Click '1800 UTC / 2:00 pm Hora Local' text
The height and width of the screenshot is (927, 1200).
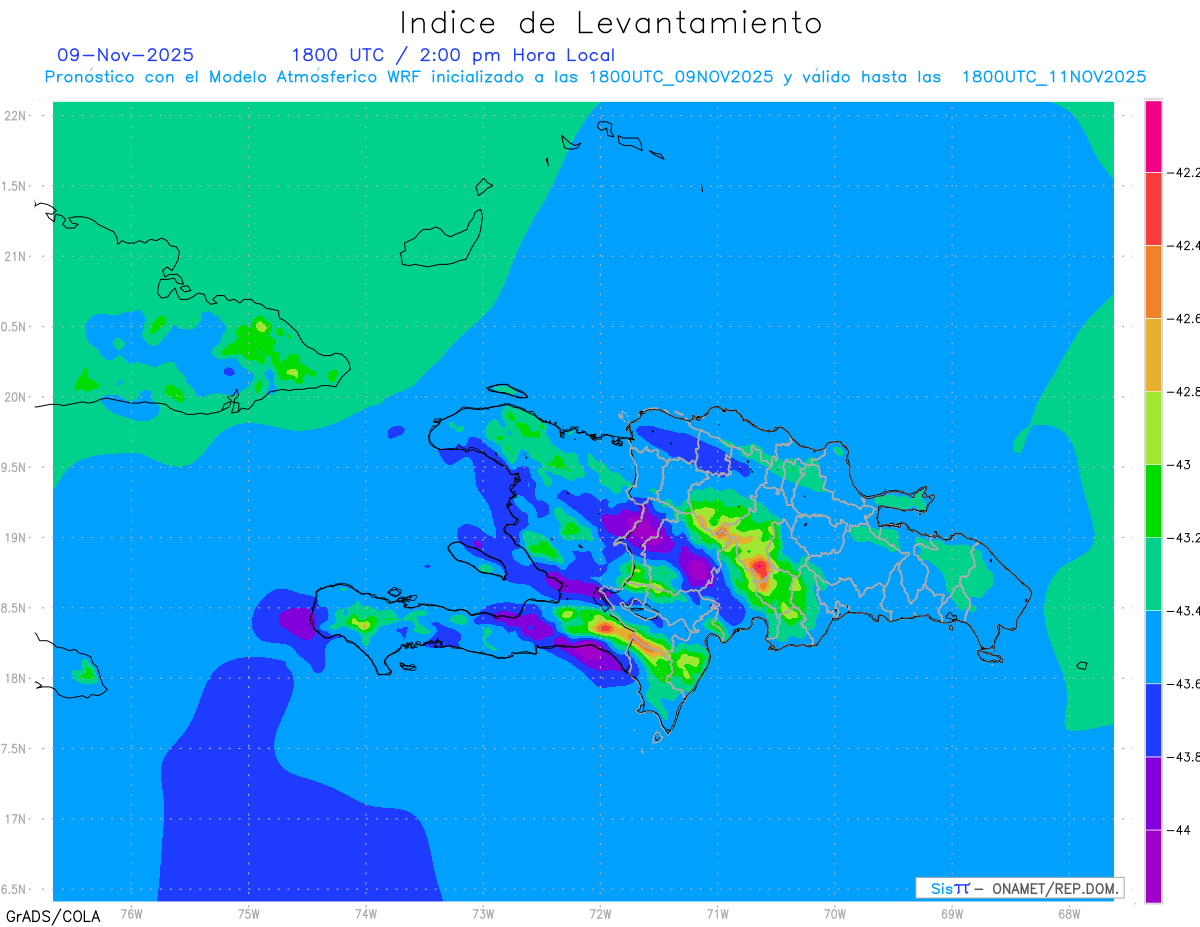point(453,55)
